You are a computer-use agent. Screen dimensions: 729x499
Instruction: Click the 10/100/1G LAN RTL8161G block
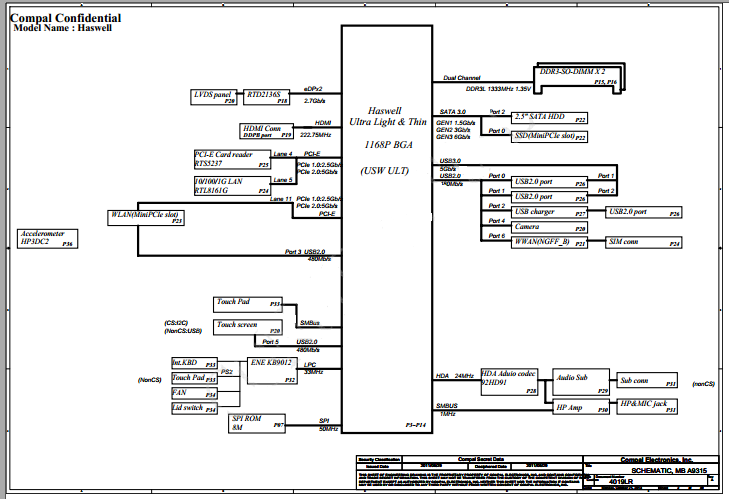pos(232,185)
